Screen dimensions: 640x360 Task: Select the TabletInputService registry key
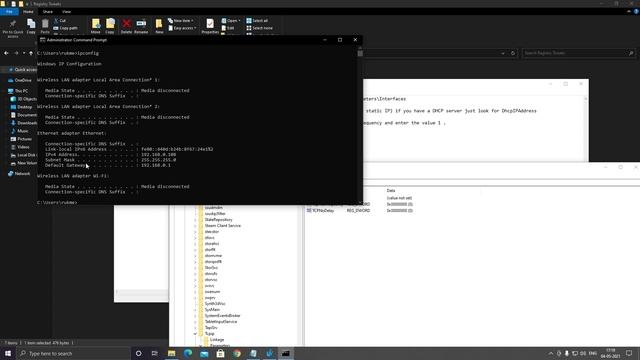point(221,322)
